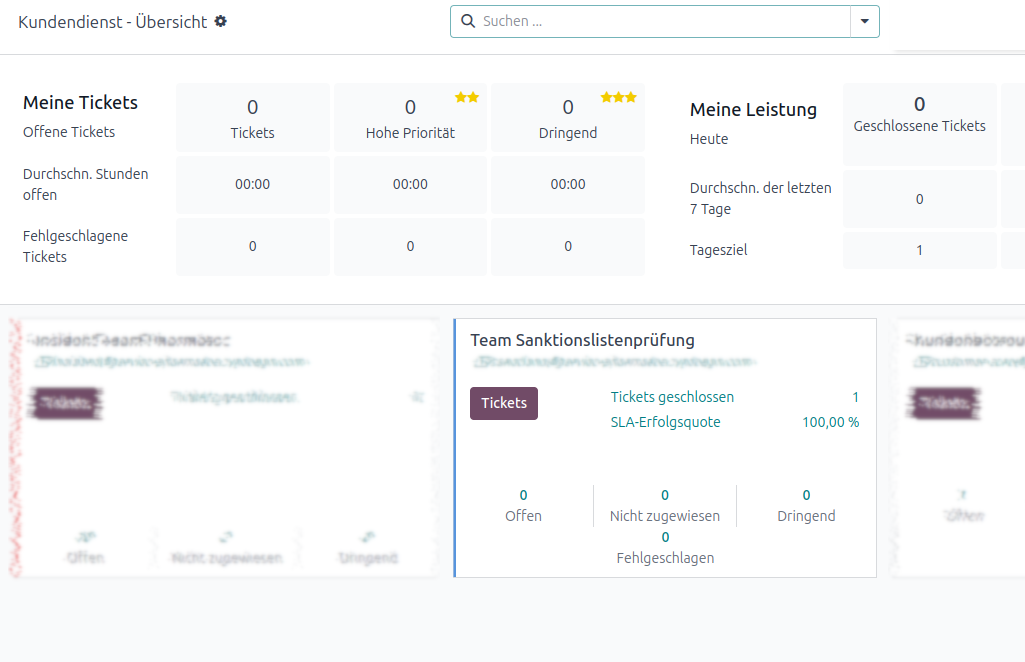Focus the Suchen search input field
The image size is (1025, 662).
[660, 21]
